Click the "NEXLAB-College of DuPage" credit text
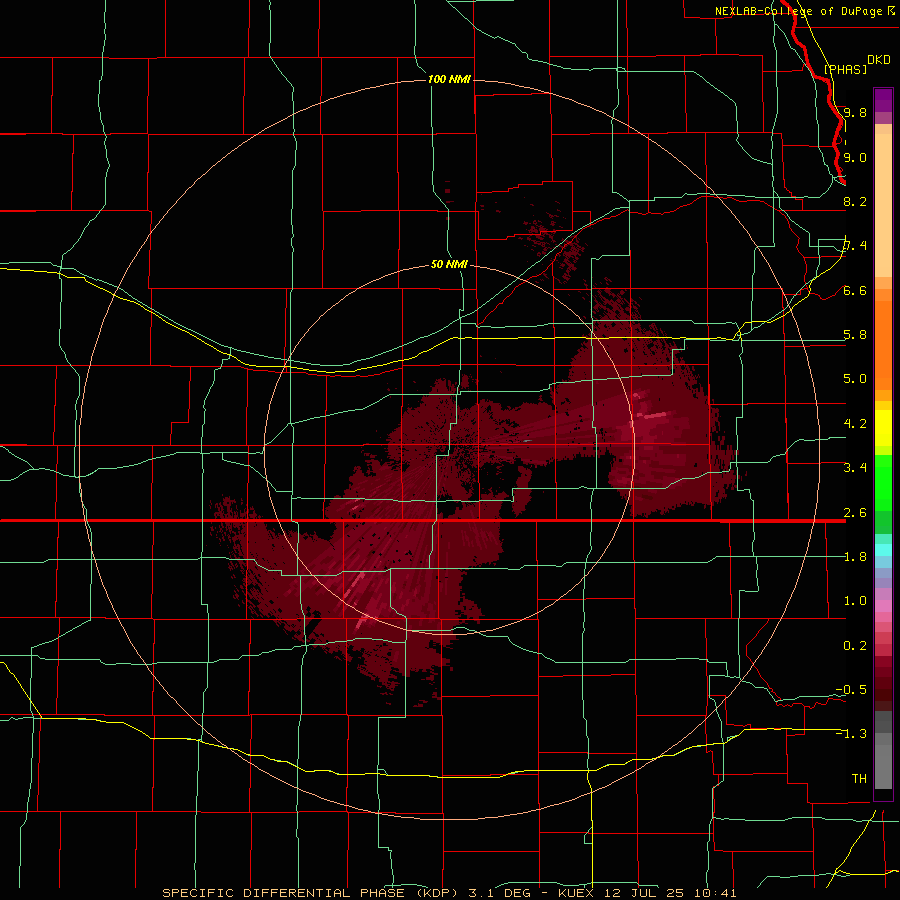 pos(798,11)
